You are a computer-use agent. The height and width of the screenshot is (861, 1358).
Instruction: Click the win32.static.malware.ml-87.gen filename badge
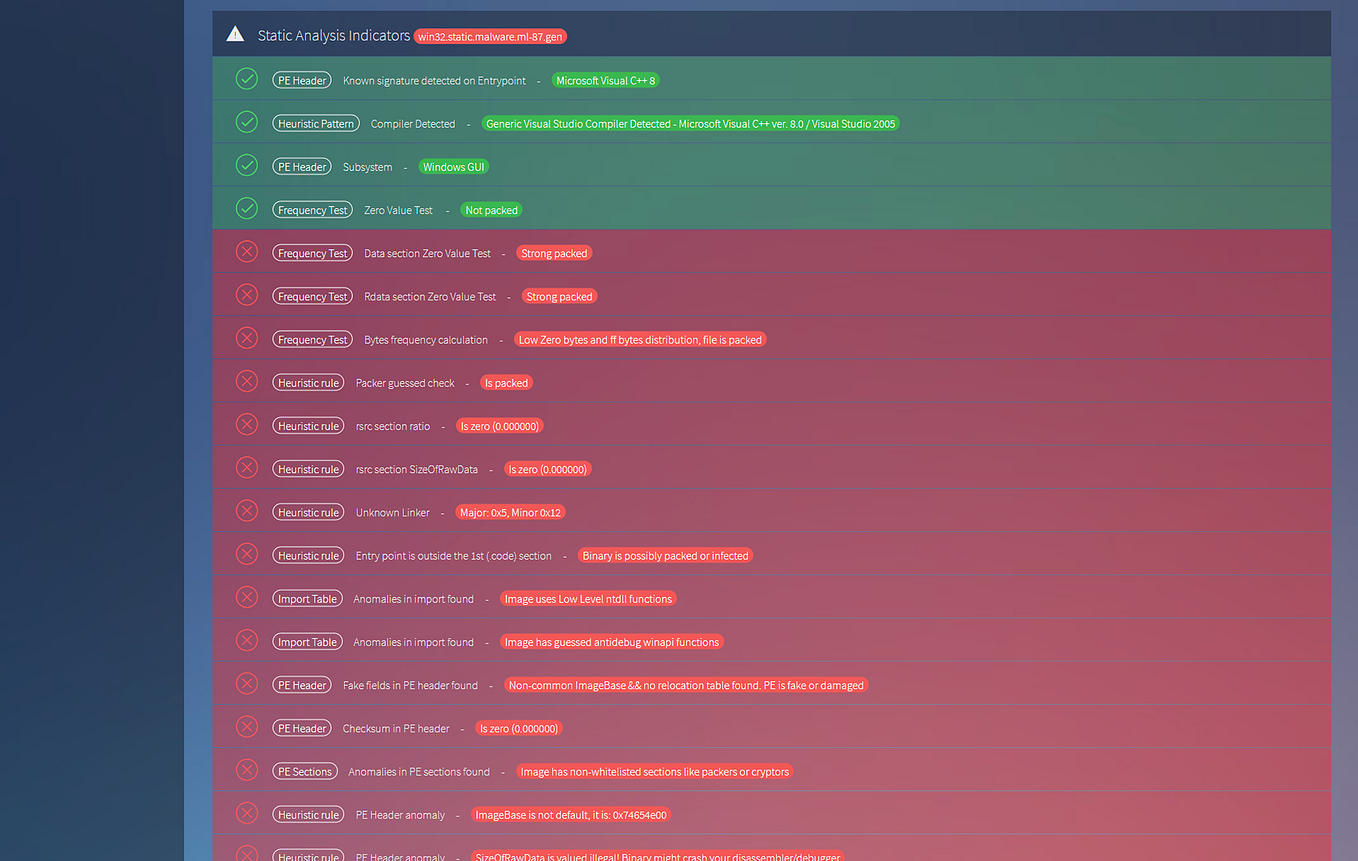click(x=490, y=35)
